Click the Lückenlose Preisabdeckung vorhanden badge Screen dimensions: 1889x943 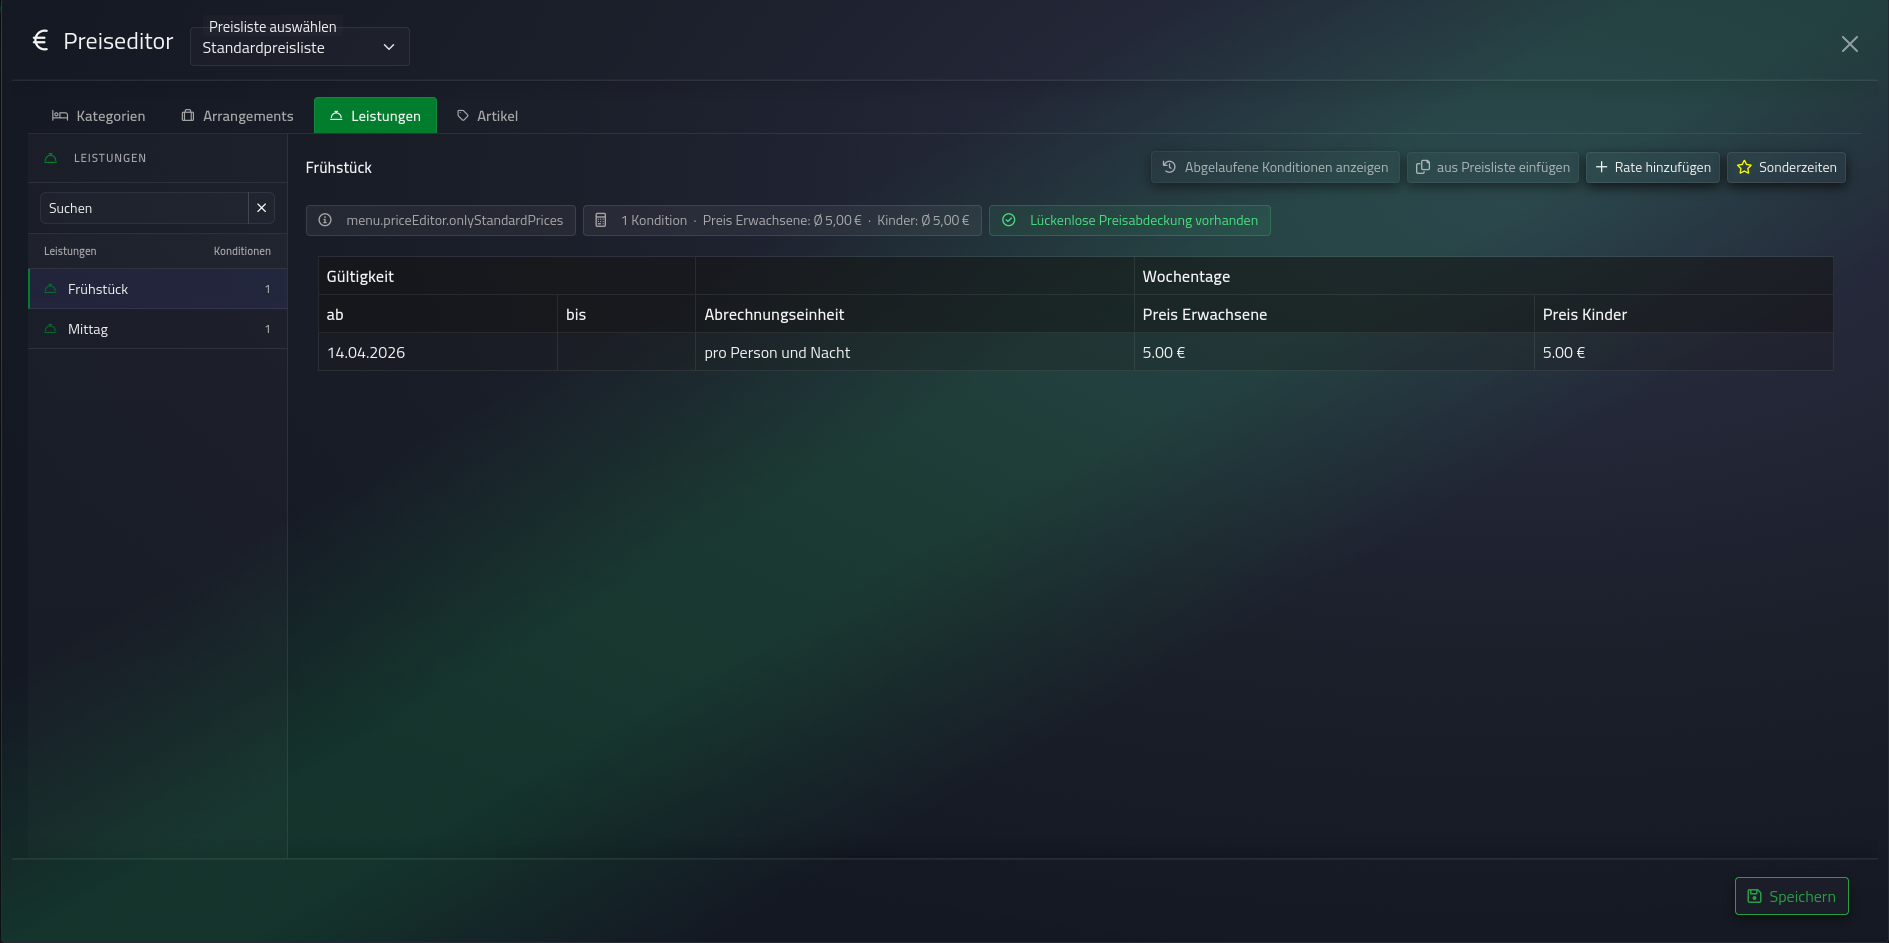tap(1130, 220)
